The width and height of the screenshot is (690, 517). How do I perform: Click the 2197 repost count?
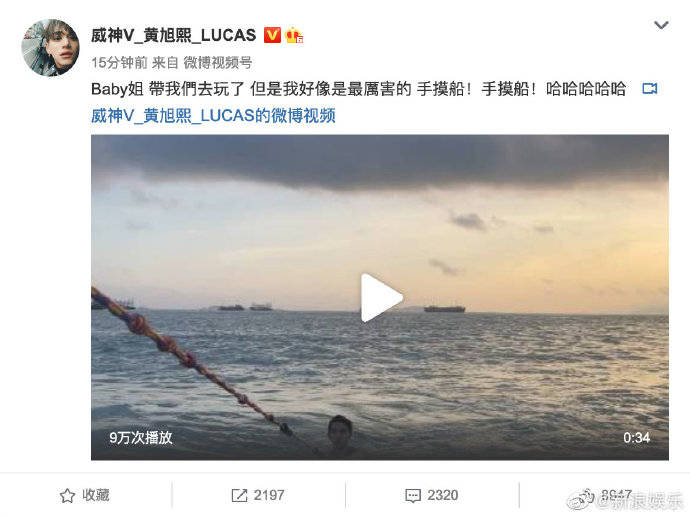click(x=268, y=495)
